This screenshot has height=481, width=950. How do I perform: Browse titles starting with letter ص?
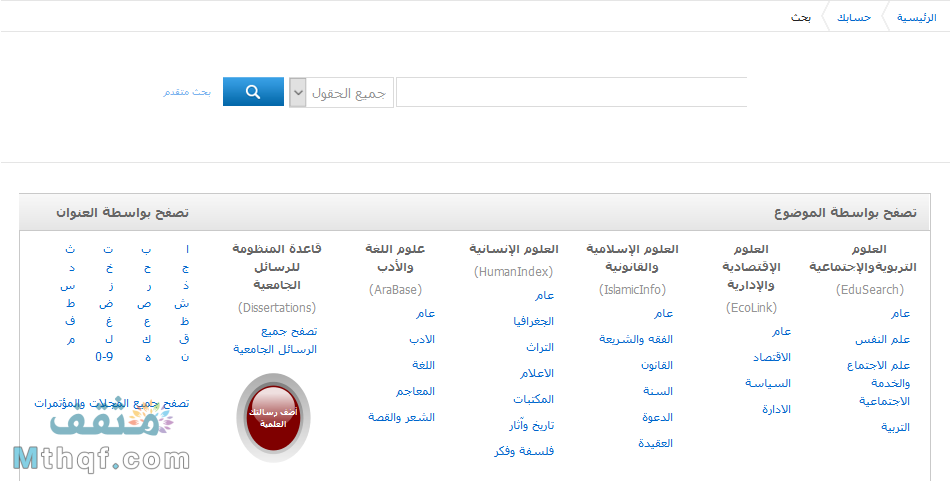pyautogui.click(x=144, y=304)
